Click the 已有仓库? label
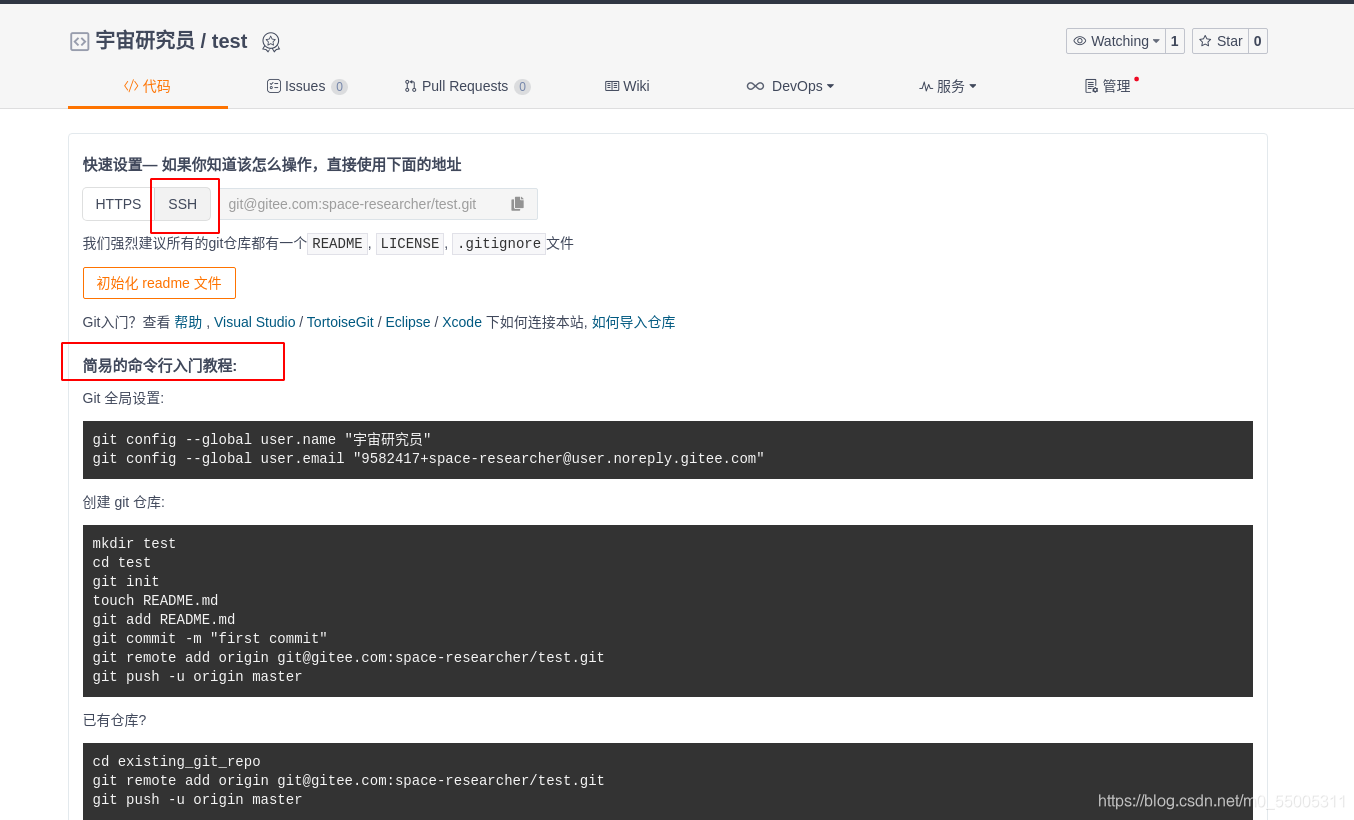The height and width of the screenshot is (820, 1354). (x=114, y=720)
